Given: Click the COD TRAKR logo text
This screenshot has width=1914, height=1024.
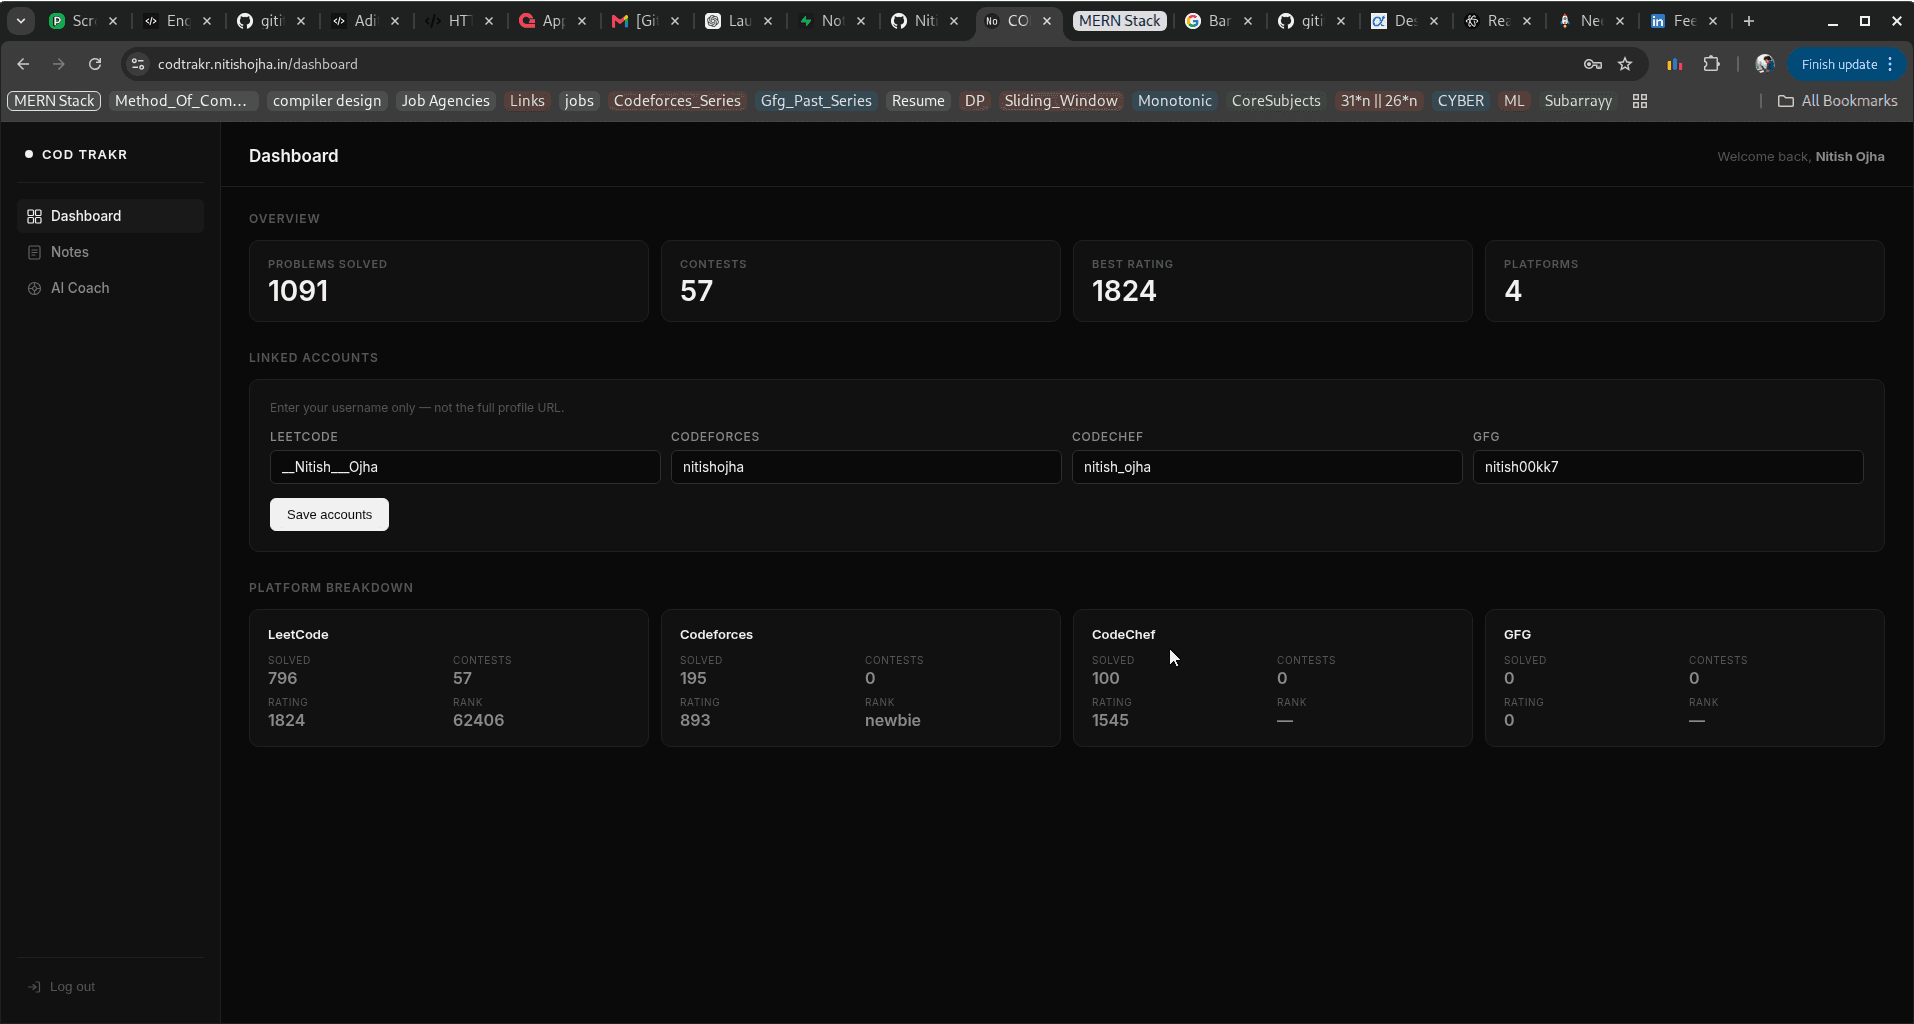Looking at the screenshot, I should coord(84,155).
